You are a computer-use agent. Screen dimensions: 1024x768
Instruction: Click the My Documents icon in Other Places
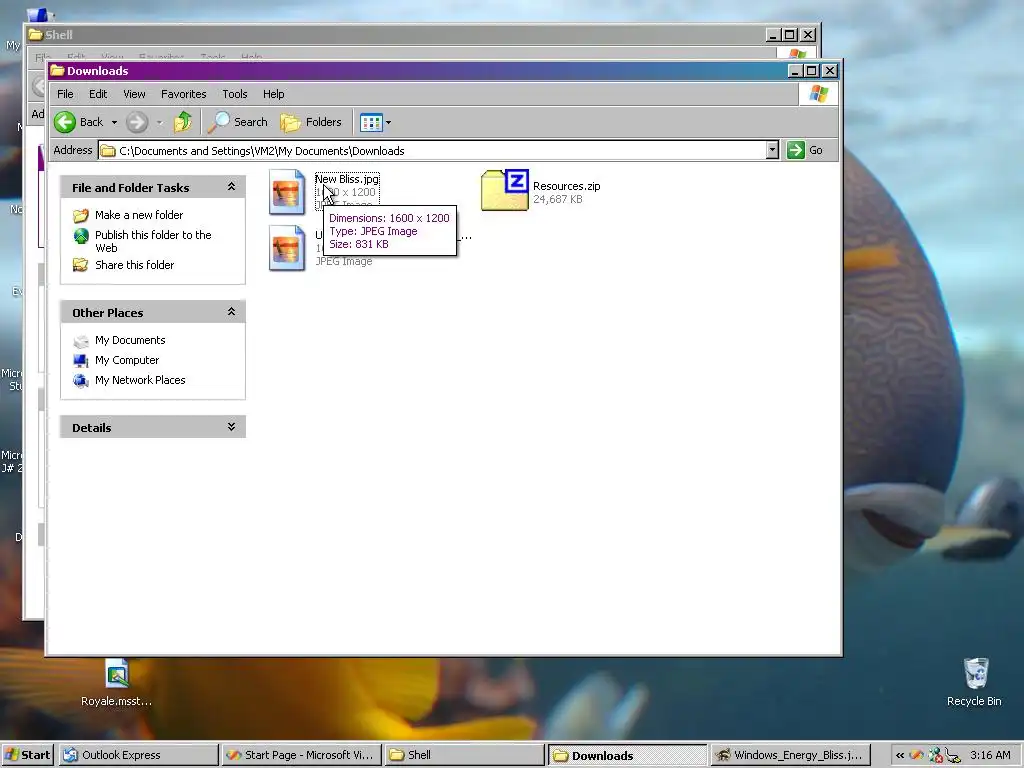click(x=81, y=341)
